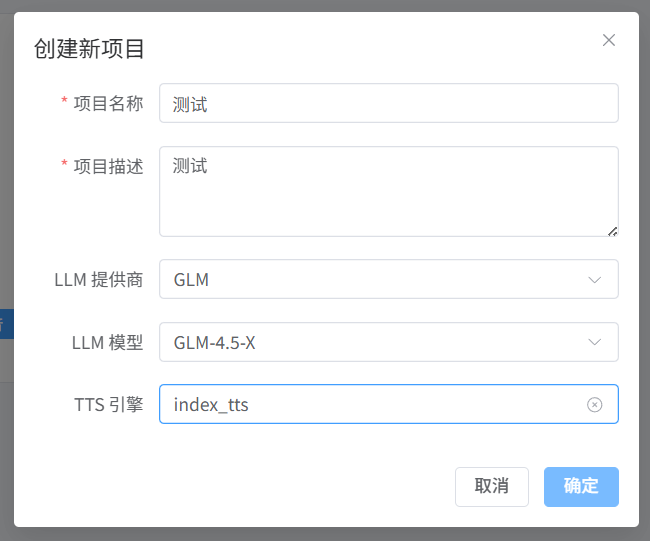Click the blue button behind the dialog's left edge
Screen dimensions: 650x541
pos(6,324)
